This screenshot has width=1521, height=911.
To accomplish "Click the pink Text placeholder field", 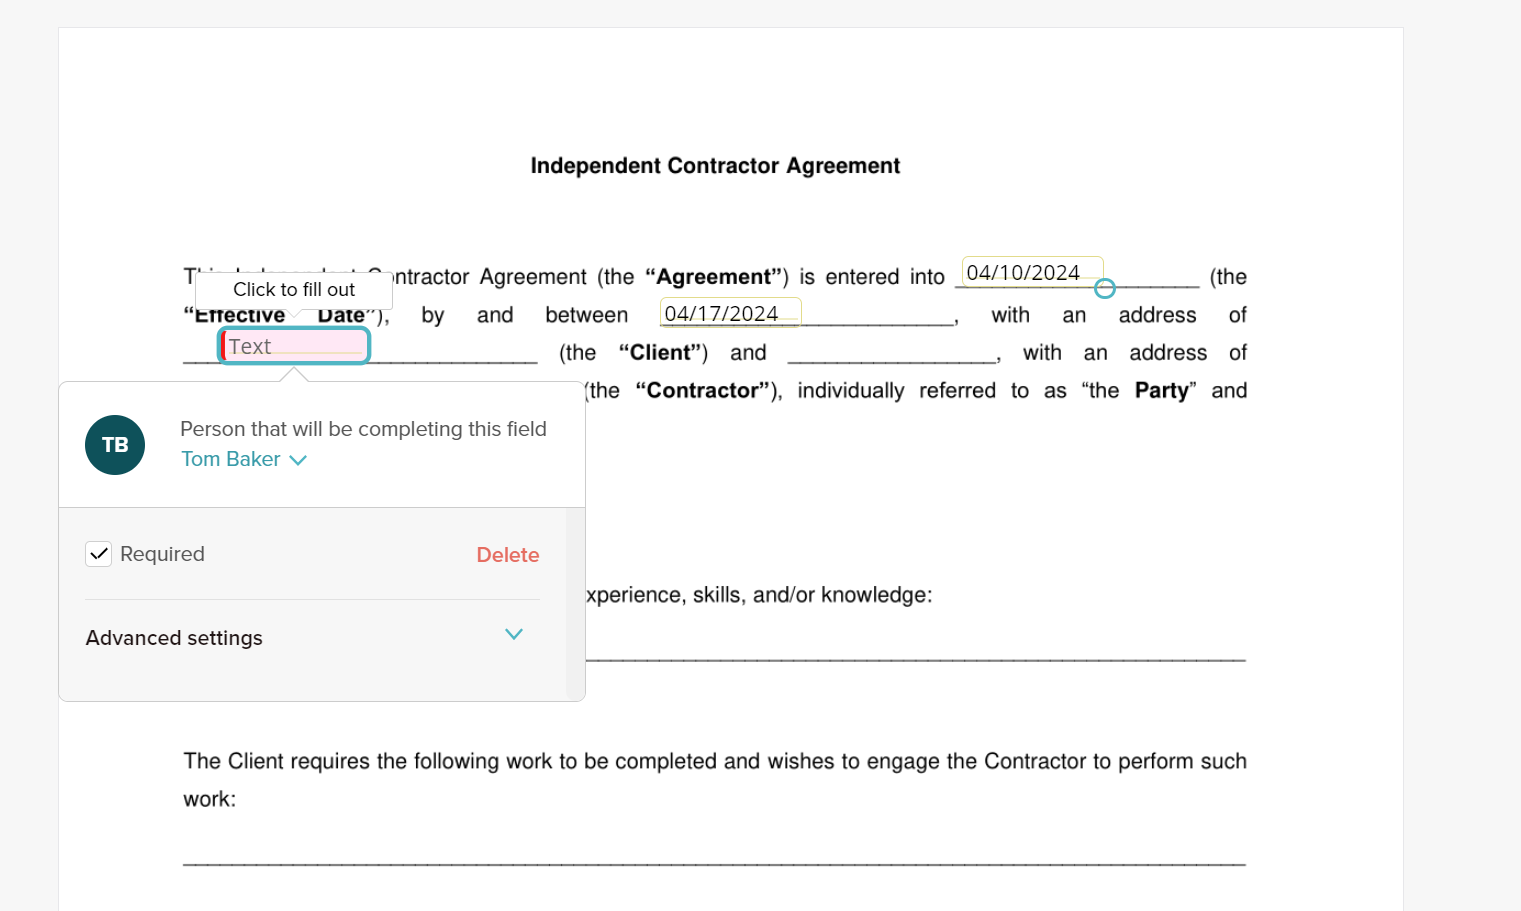I will click(294, 345).
